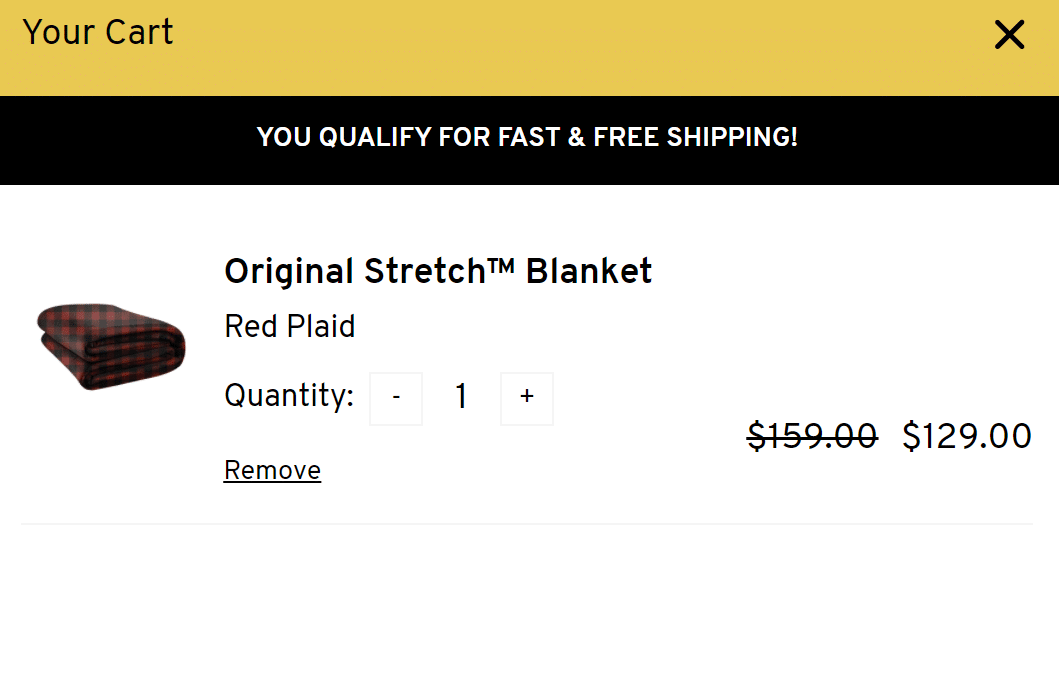The image size is (1059, 676).
Task: Click the X icon in the yellow header
Action: point(1009,34)
